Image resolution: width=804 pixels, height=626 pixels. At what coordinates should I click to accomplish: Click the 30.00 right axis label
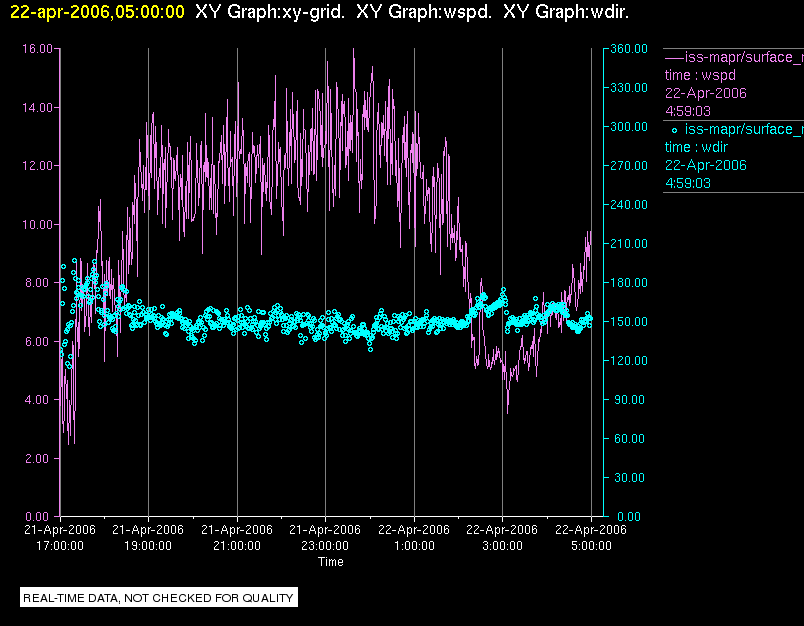click(629, 478)
